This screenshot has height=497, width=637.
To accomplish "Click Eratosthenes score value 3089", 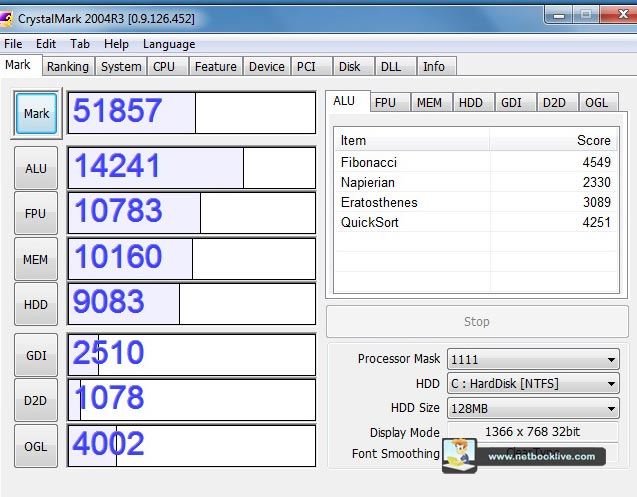I will 596,202.
